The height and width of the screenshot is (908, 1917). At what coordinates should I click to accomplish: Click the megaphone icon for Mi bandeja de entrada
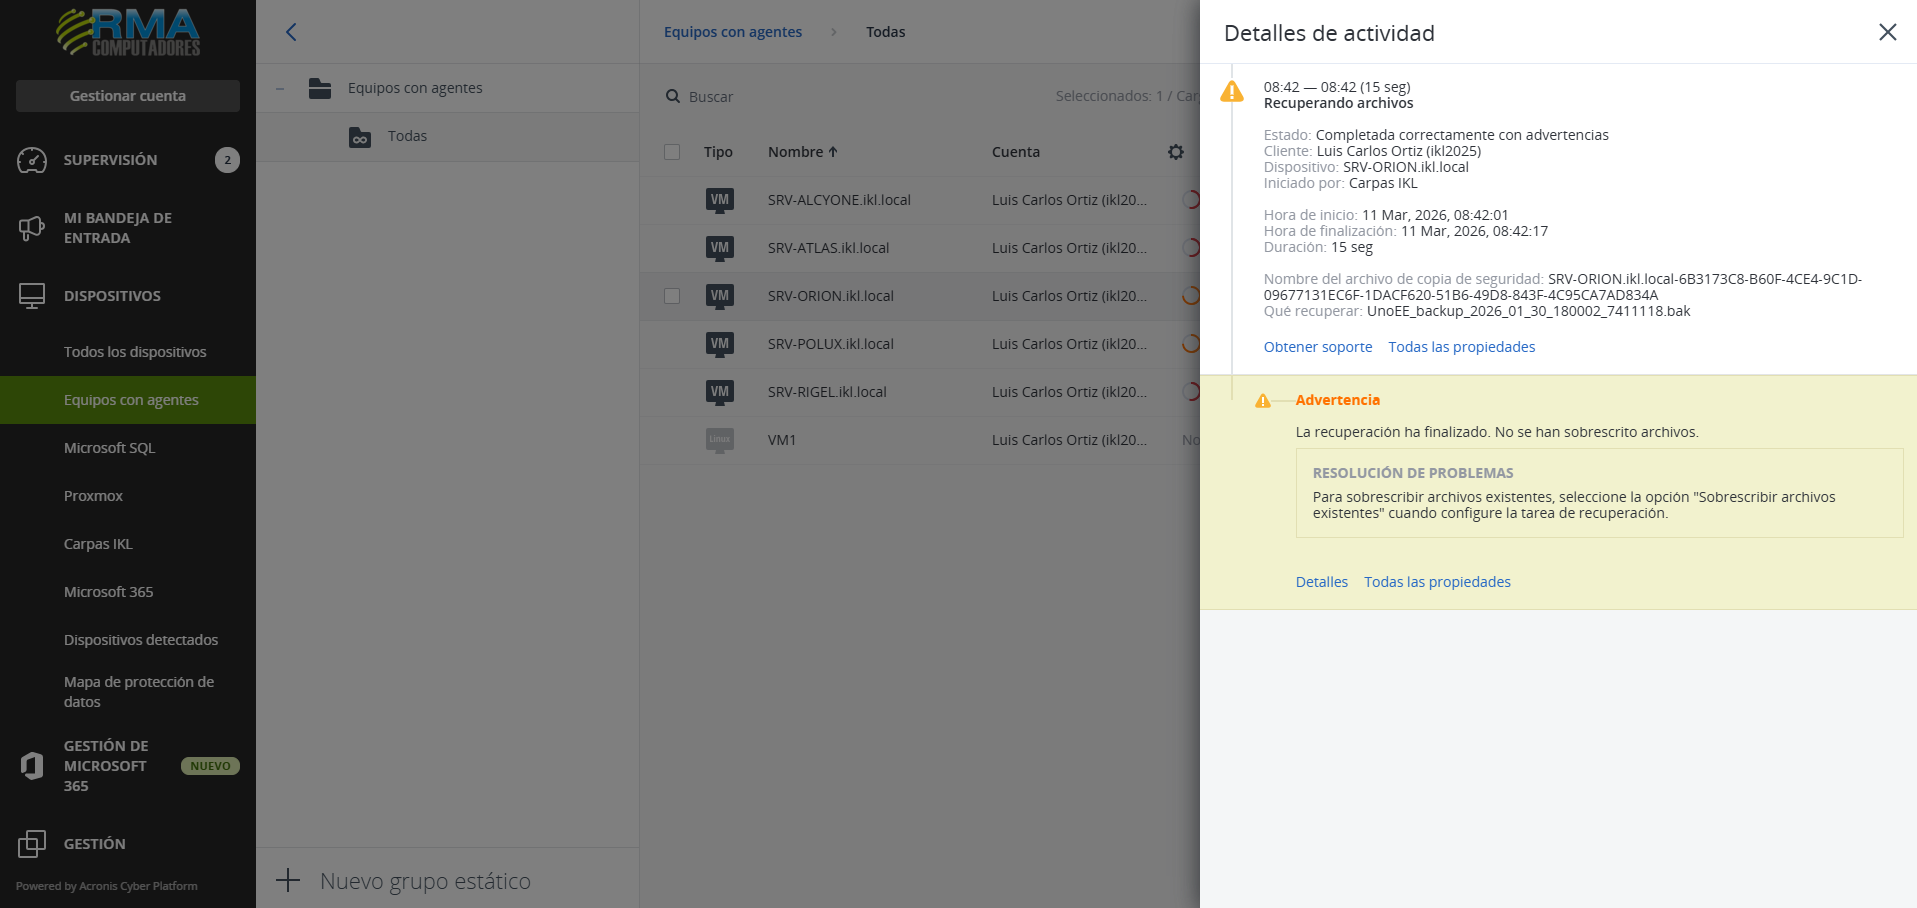tap(32, 228)
